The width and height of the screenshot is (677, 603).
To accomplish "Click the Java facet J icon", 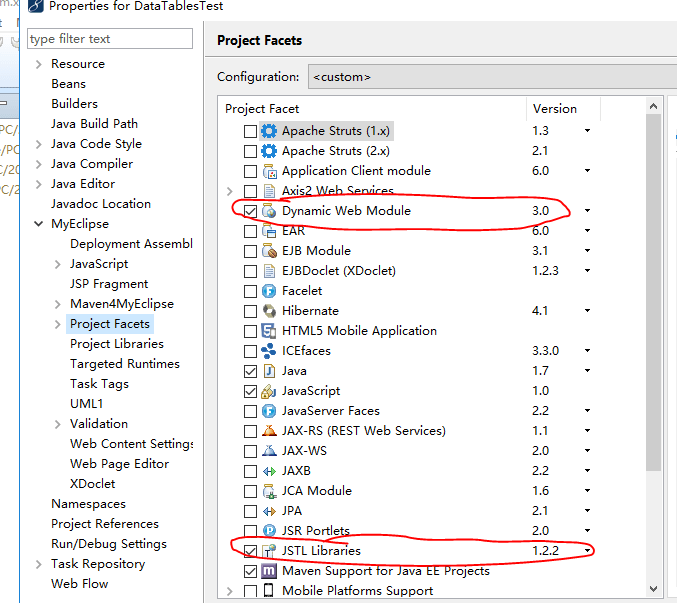I will pos(269,371).
